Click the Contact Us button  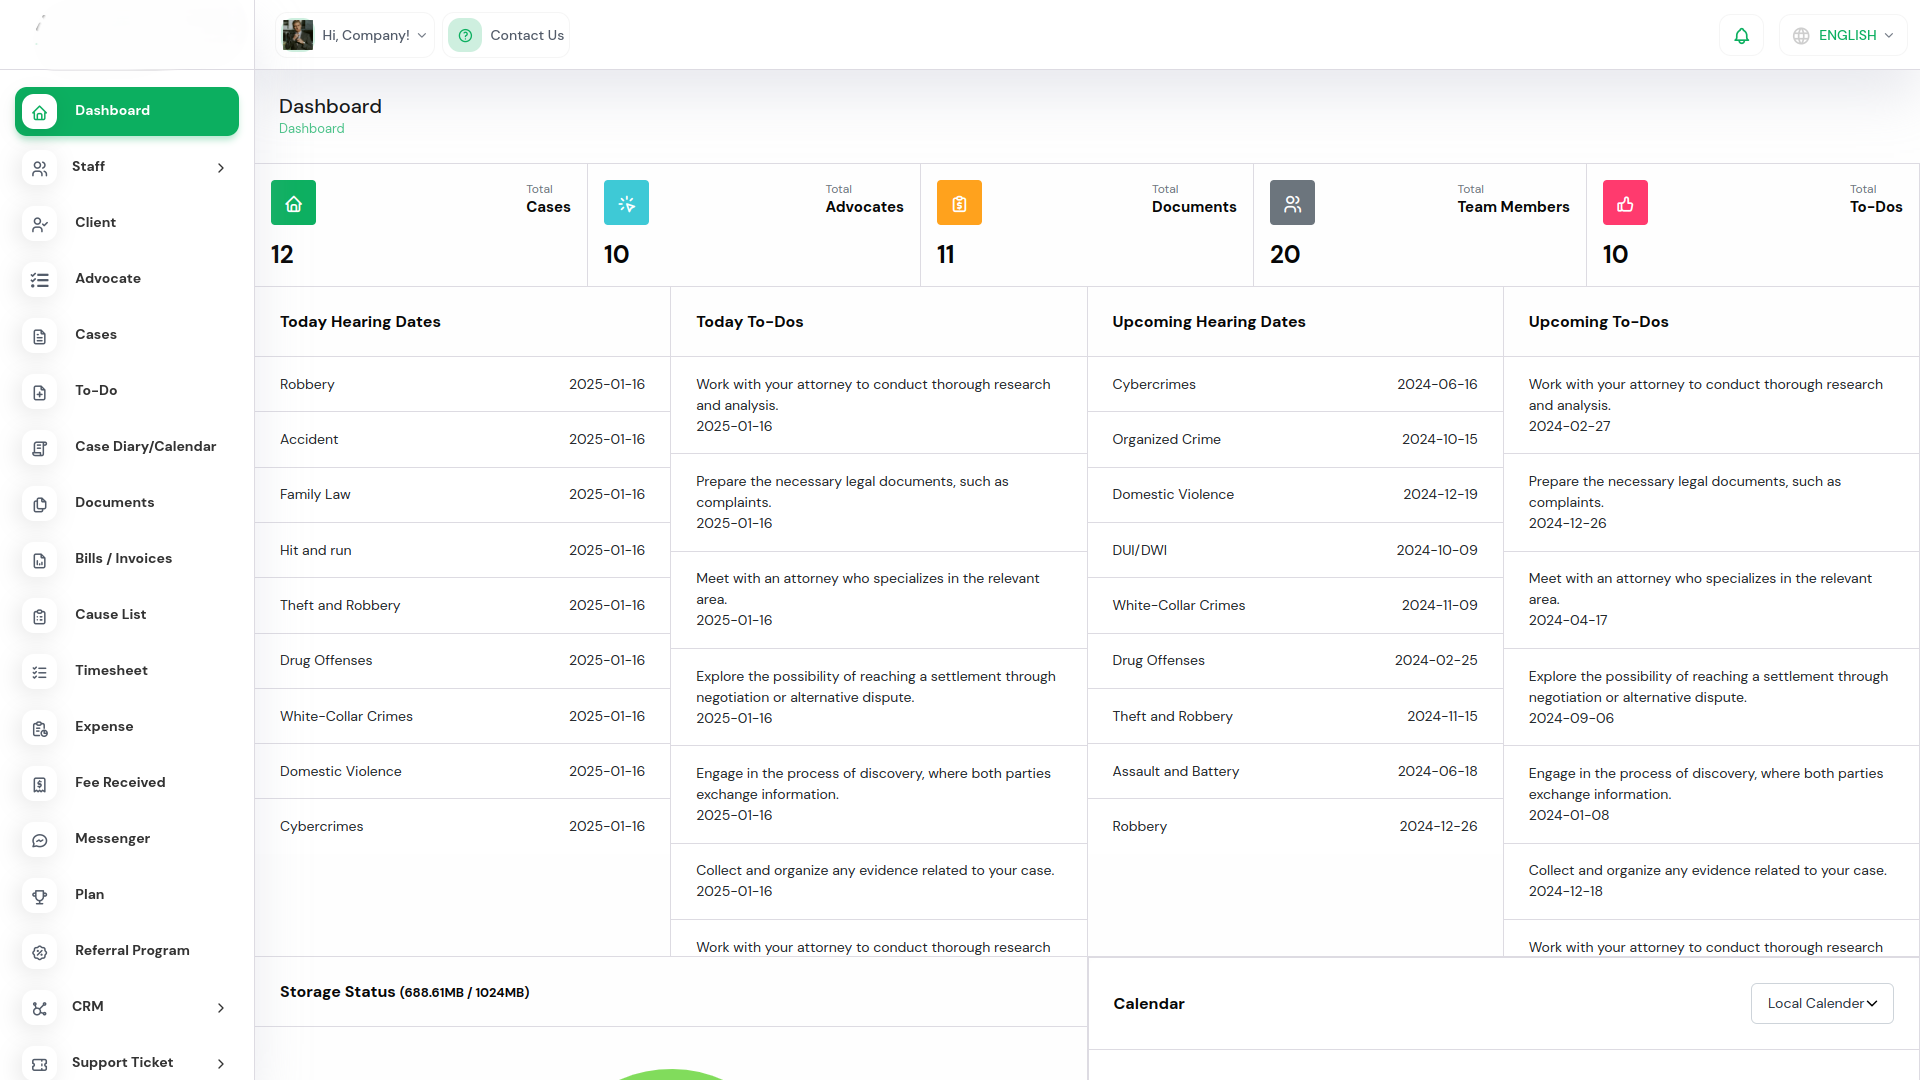pos(526,36)
